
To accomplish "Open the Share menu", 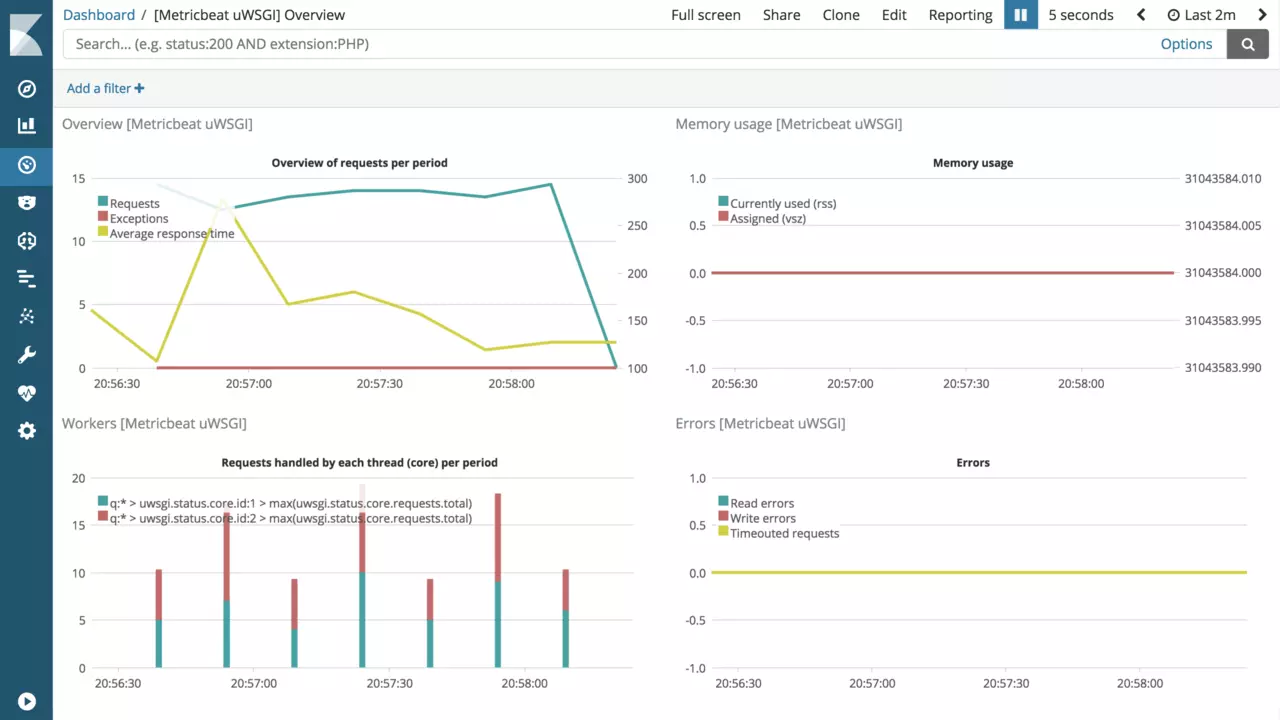I will (x=781, y=15).
